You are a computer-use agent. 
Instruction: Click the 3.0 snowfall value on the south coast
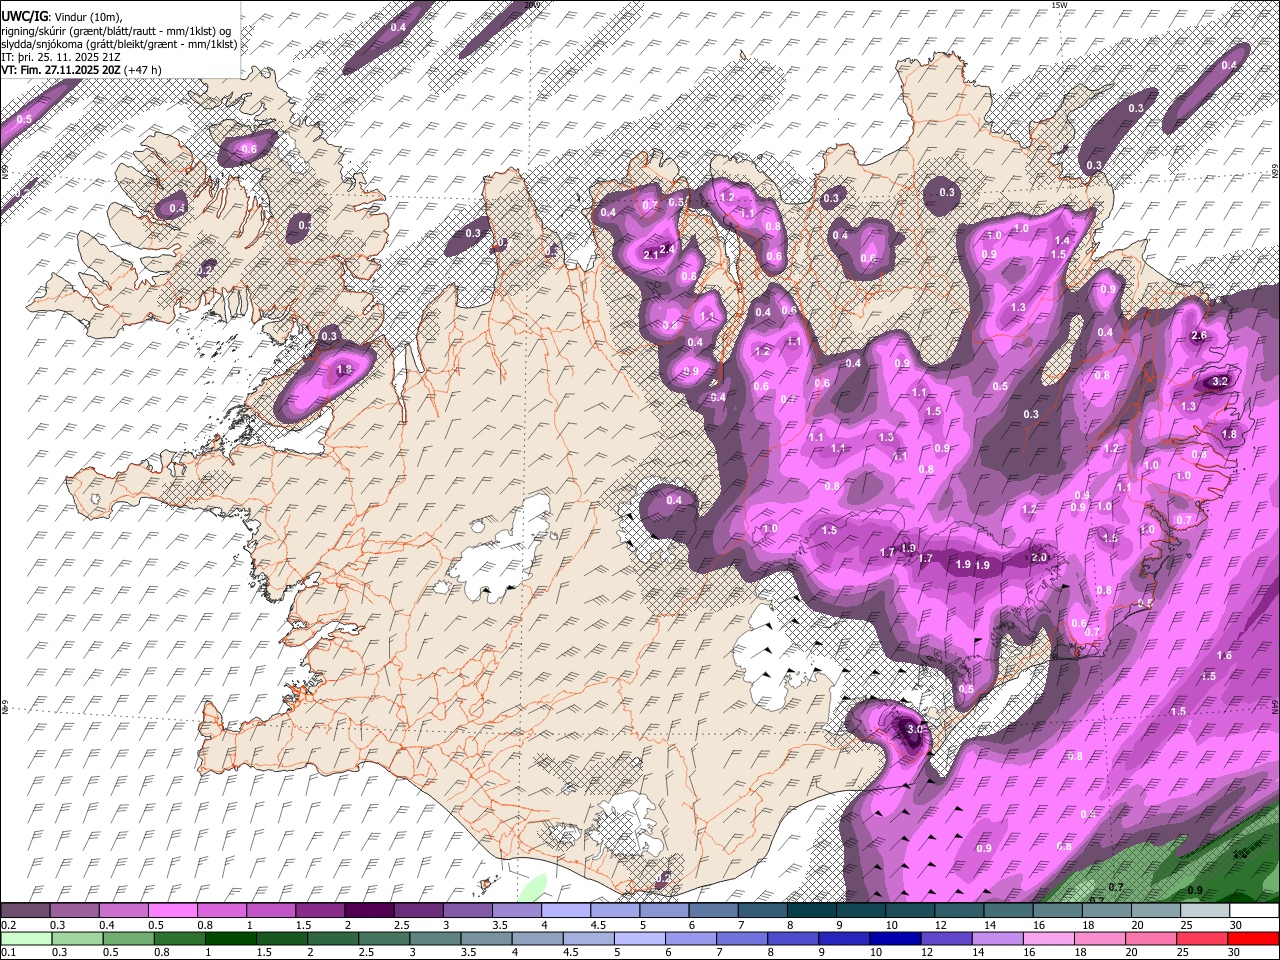pos(915,730)
